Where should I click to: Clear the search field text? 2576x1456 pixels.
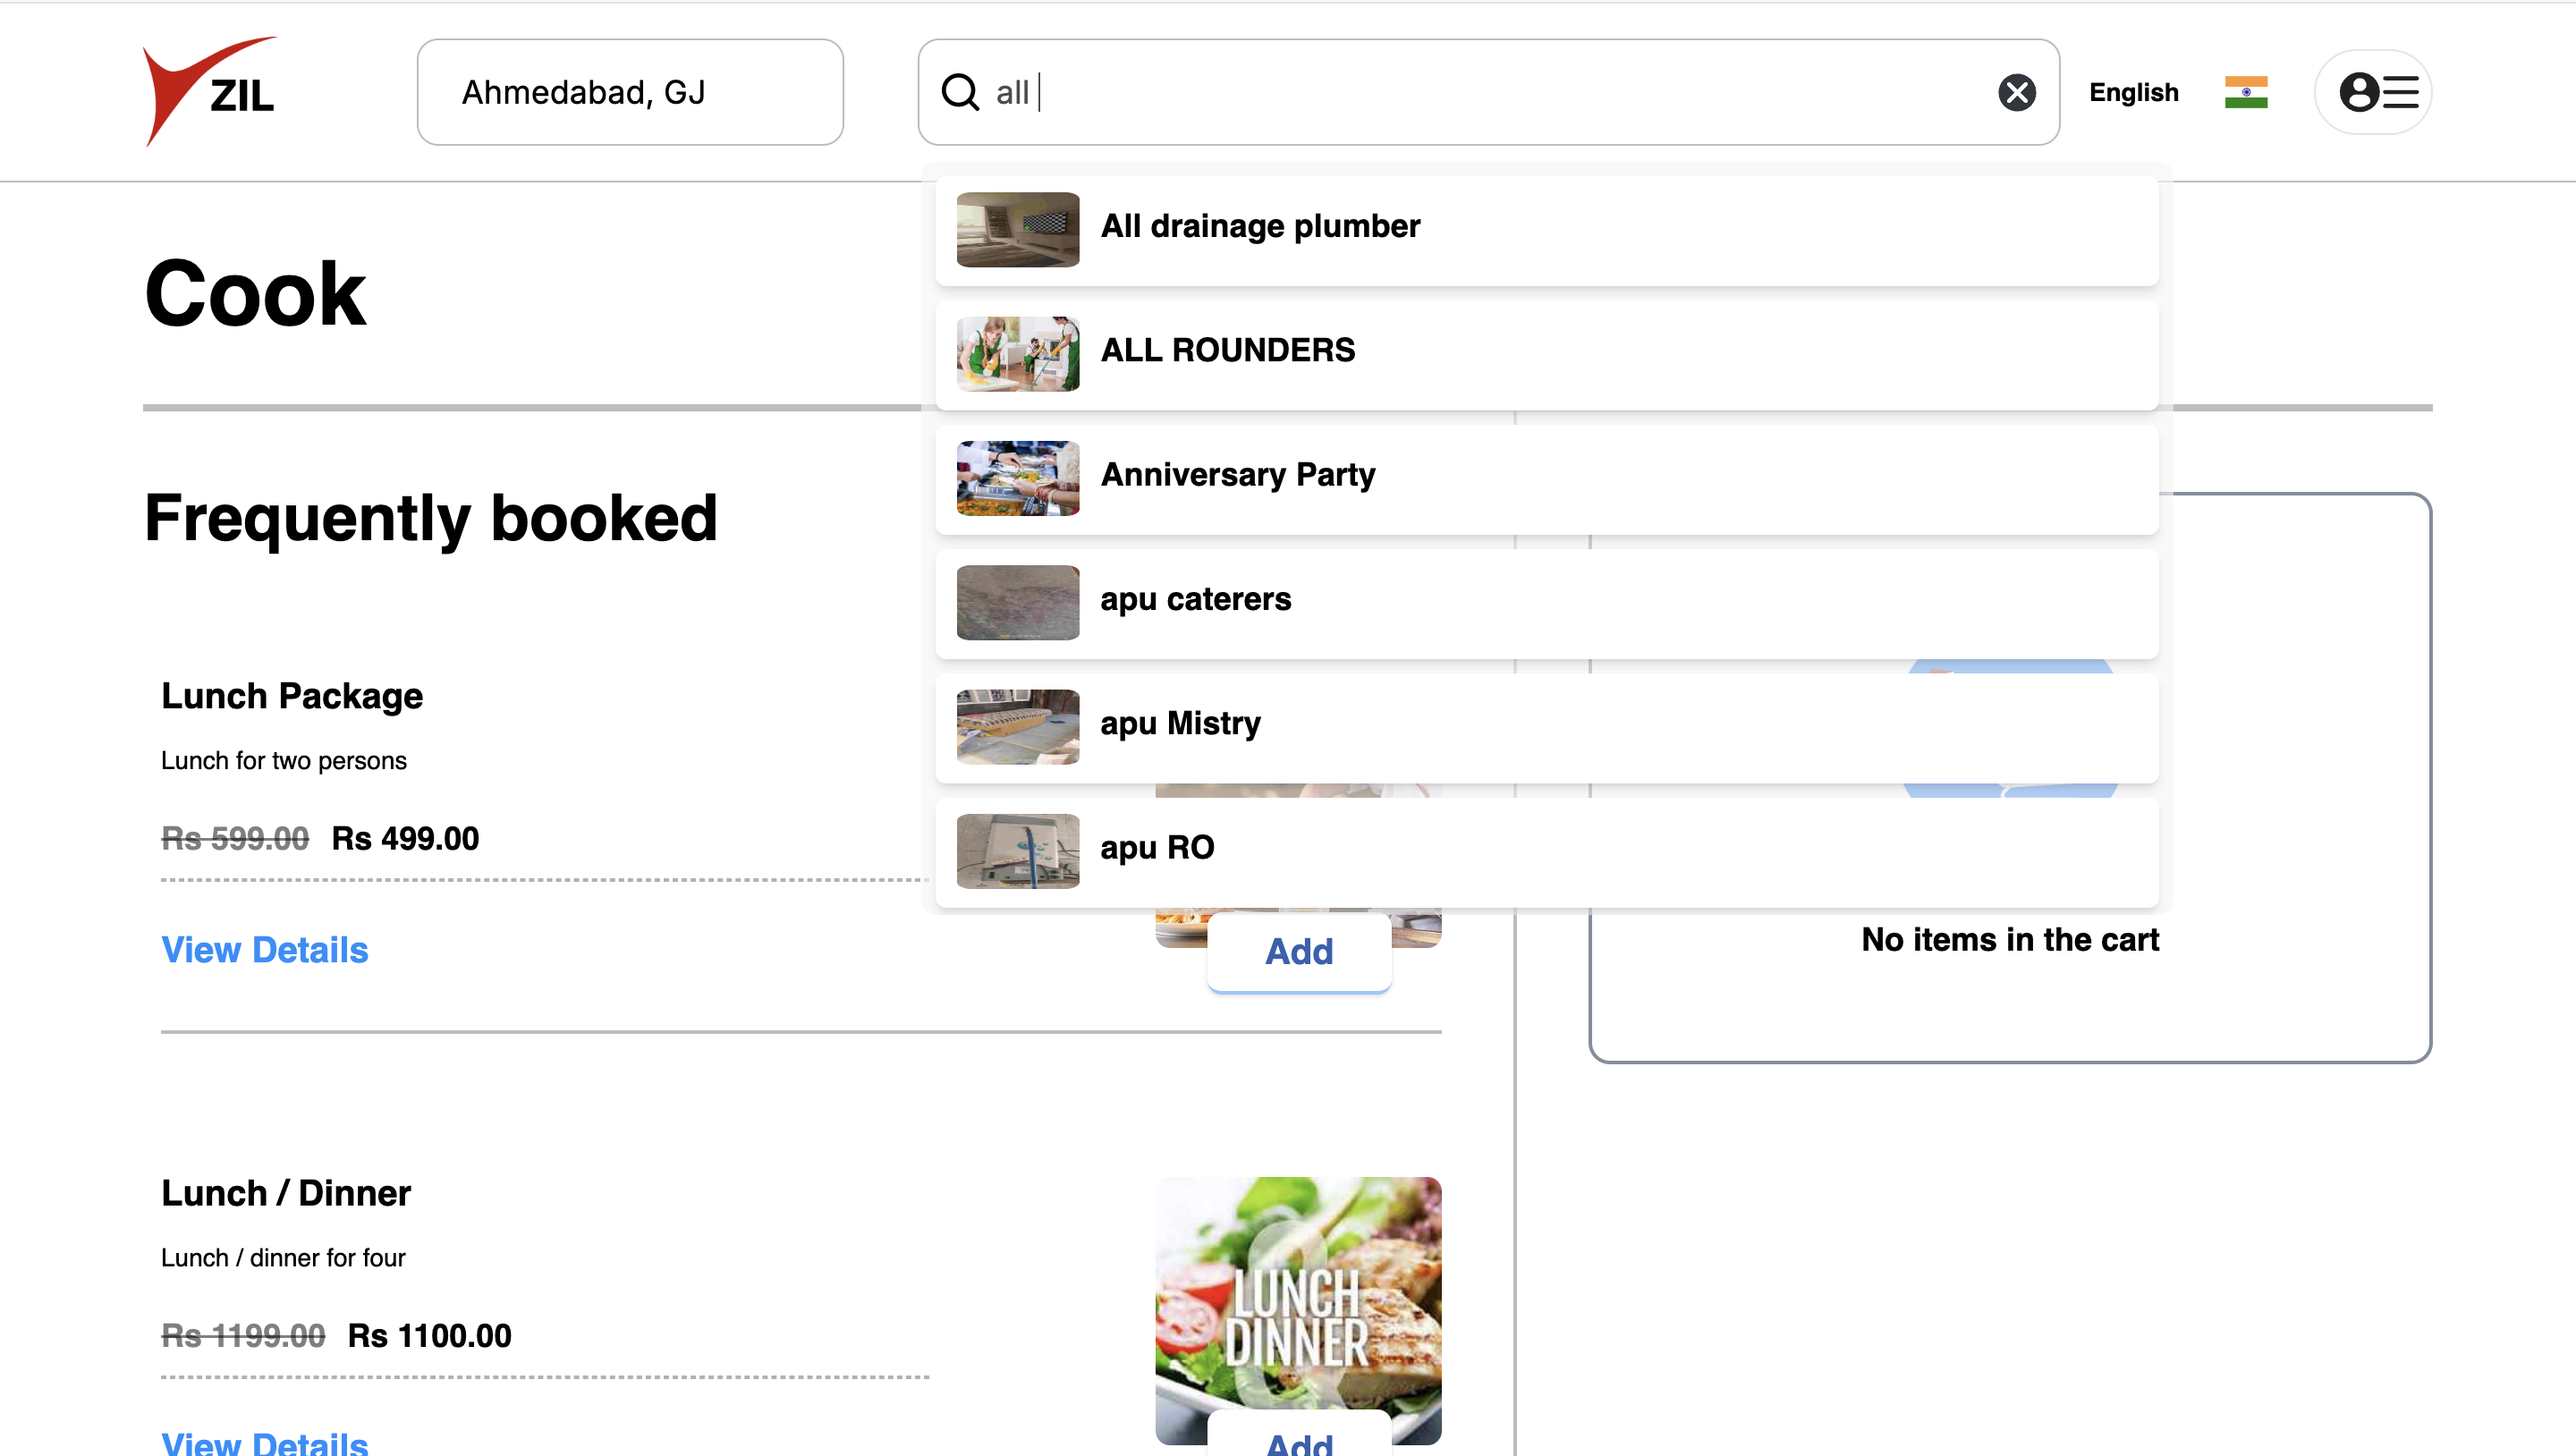click(2016, 92)
